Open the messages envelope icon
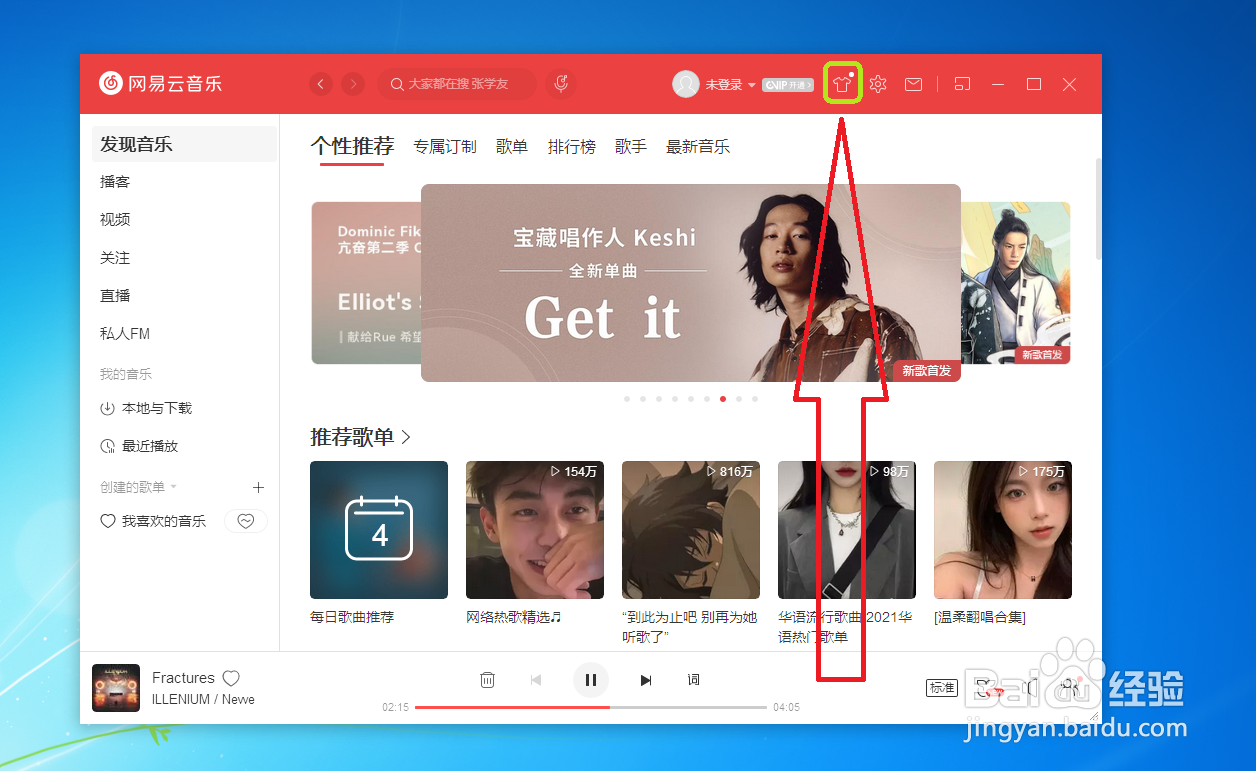Screen dimensions: 1256x771 (x=913, y=85)
